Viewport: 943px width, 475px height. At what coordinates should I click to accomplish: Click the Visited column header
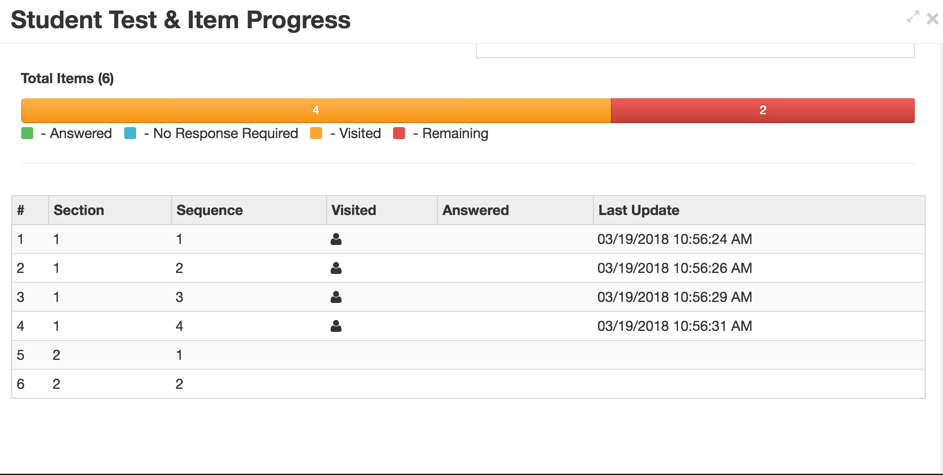click(x=353, y=210)
